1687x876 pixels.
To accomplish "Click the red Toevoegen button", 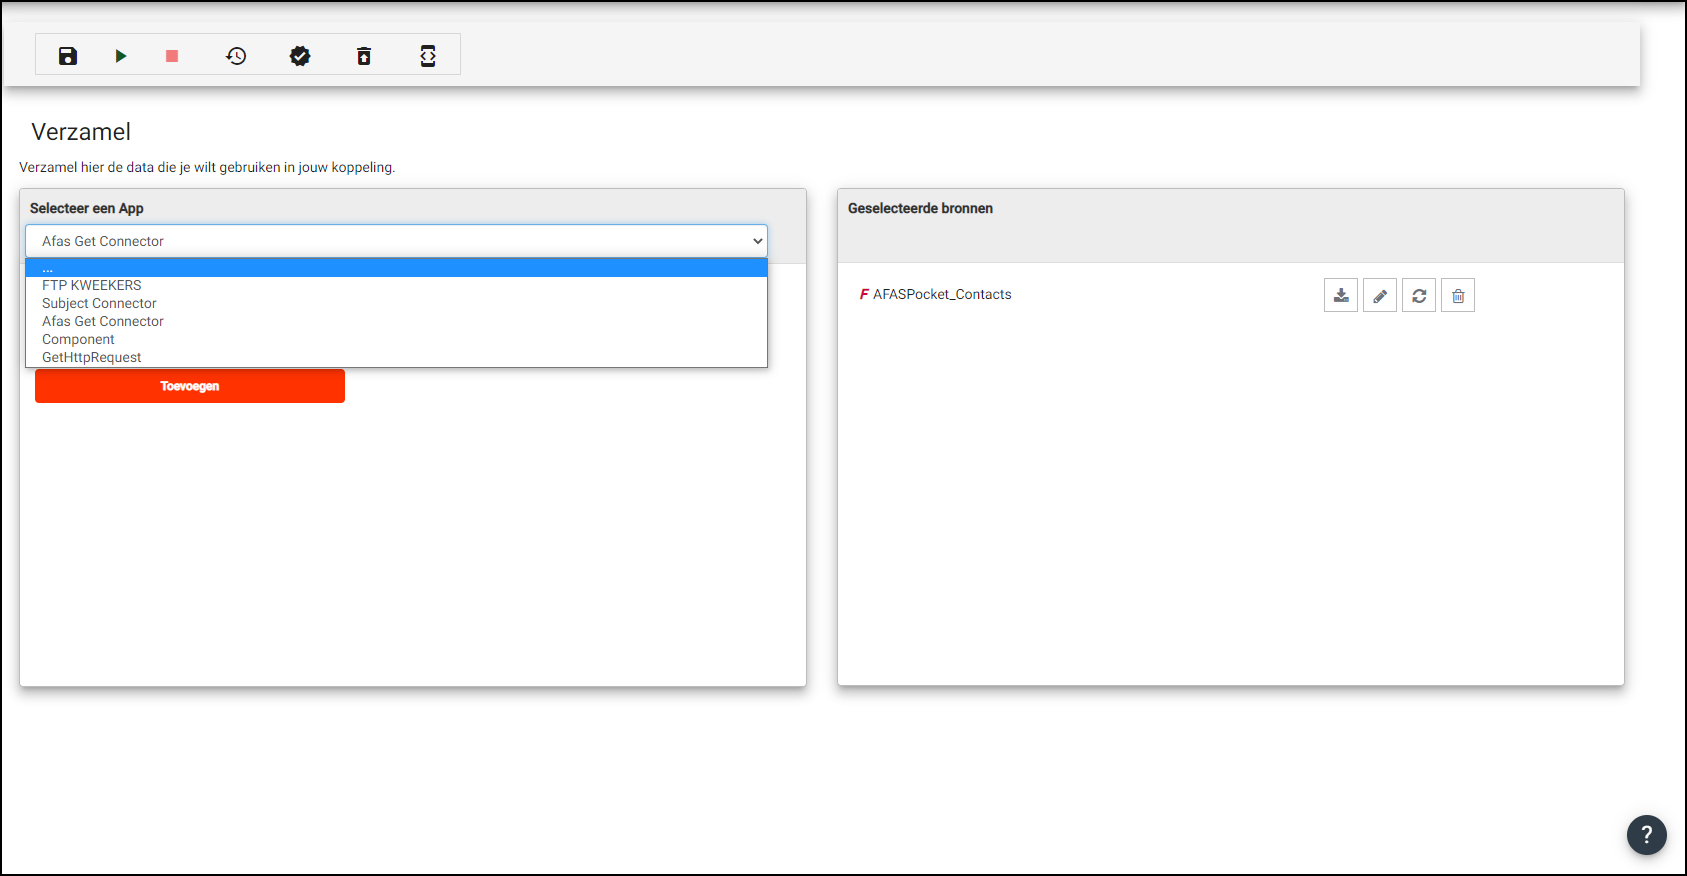I will pos(190,386).
